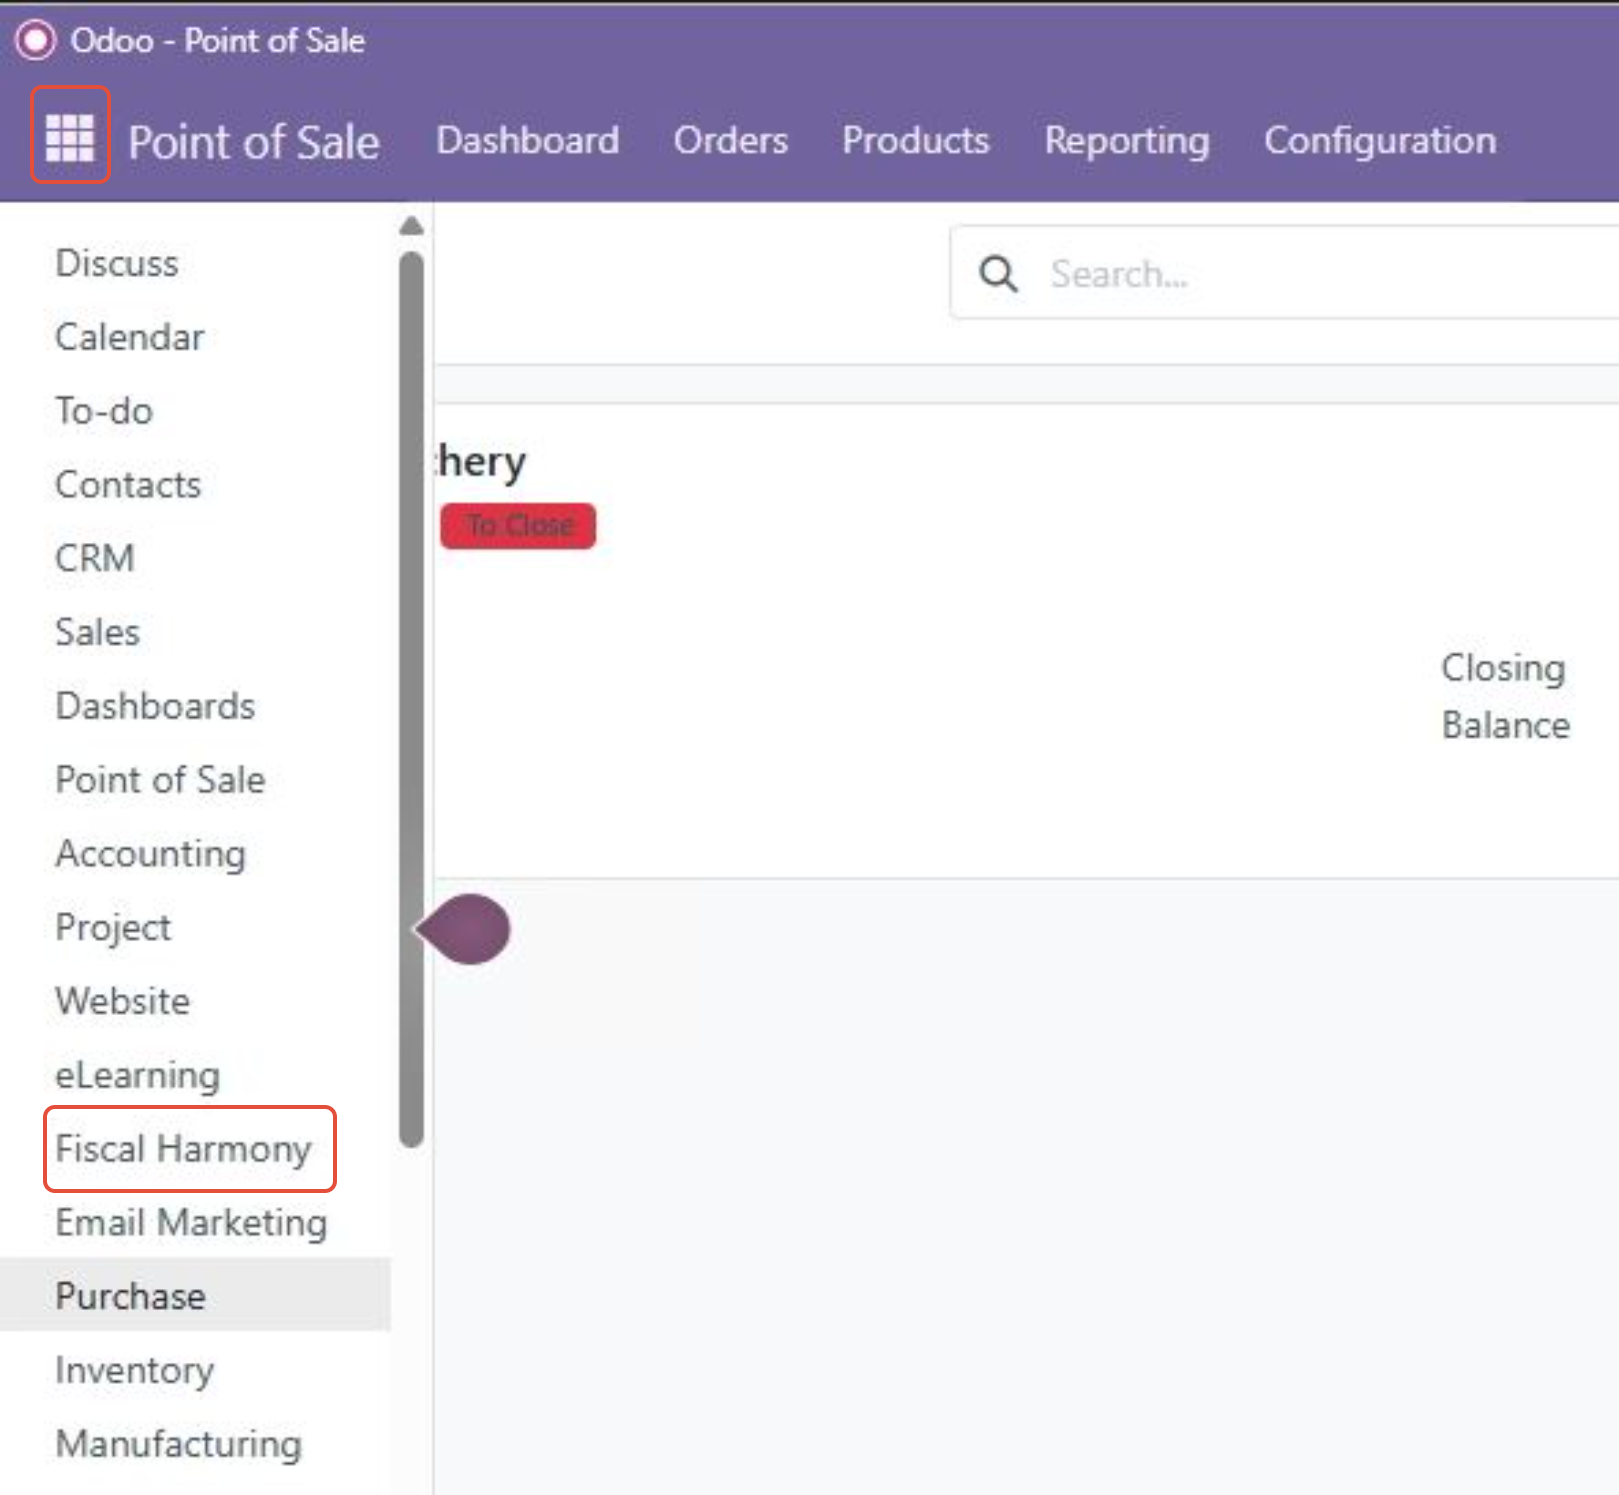Click the Odoo logo icon in title bar
The image size is (1619, 1495).
click(x=36, y=41)
